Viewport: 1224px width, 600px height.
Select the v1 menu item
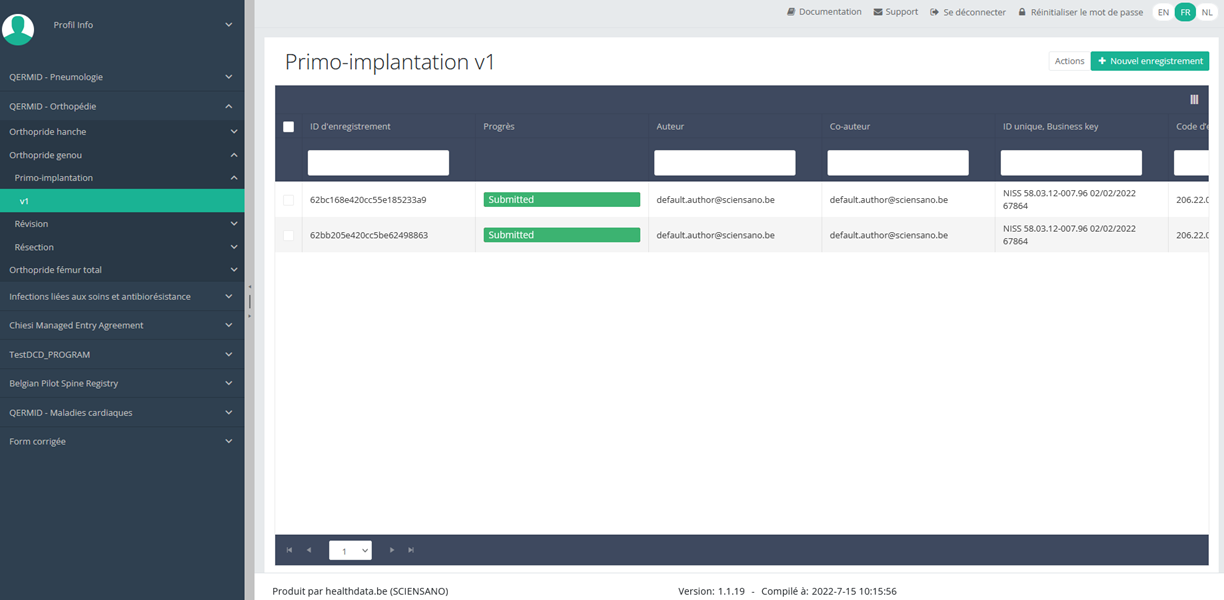point(122,201)
